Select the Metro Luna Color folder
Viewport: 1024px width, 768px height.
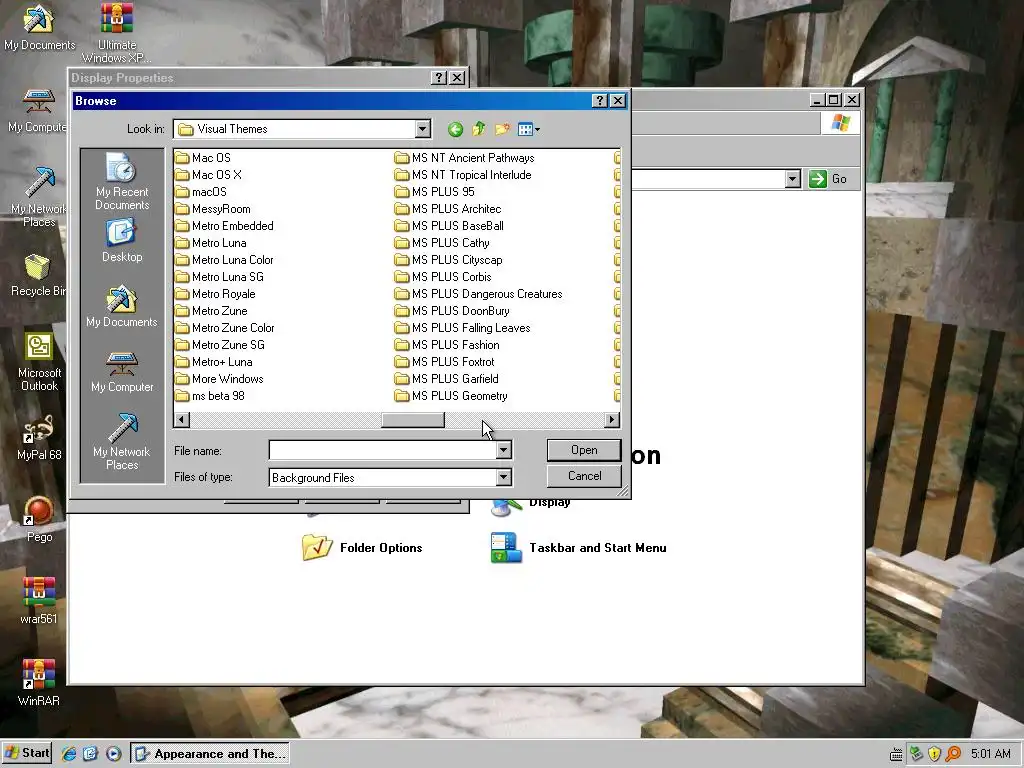225,260
